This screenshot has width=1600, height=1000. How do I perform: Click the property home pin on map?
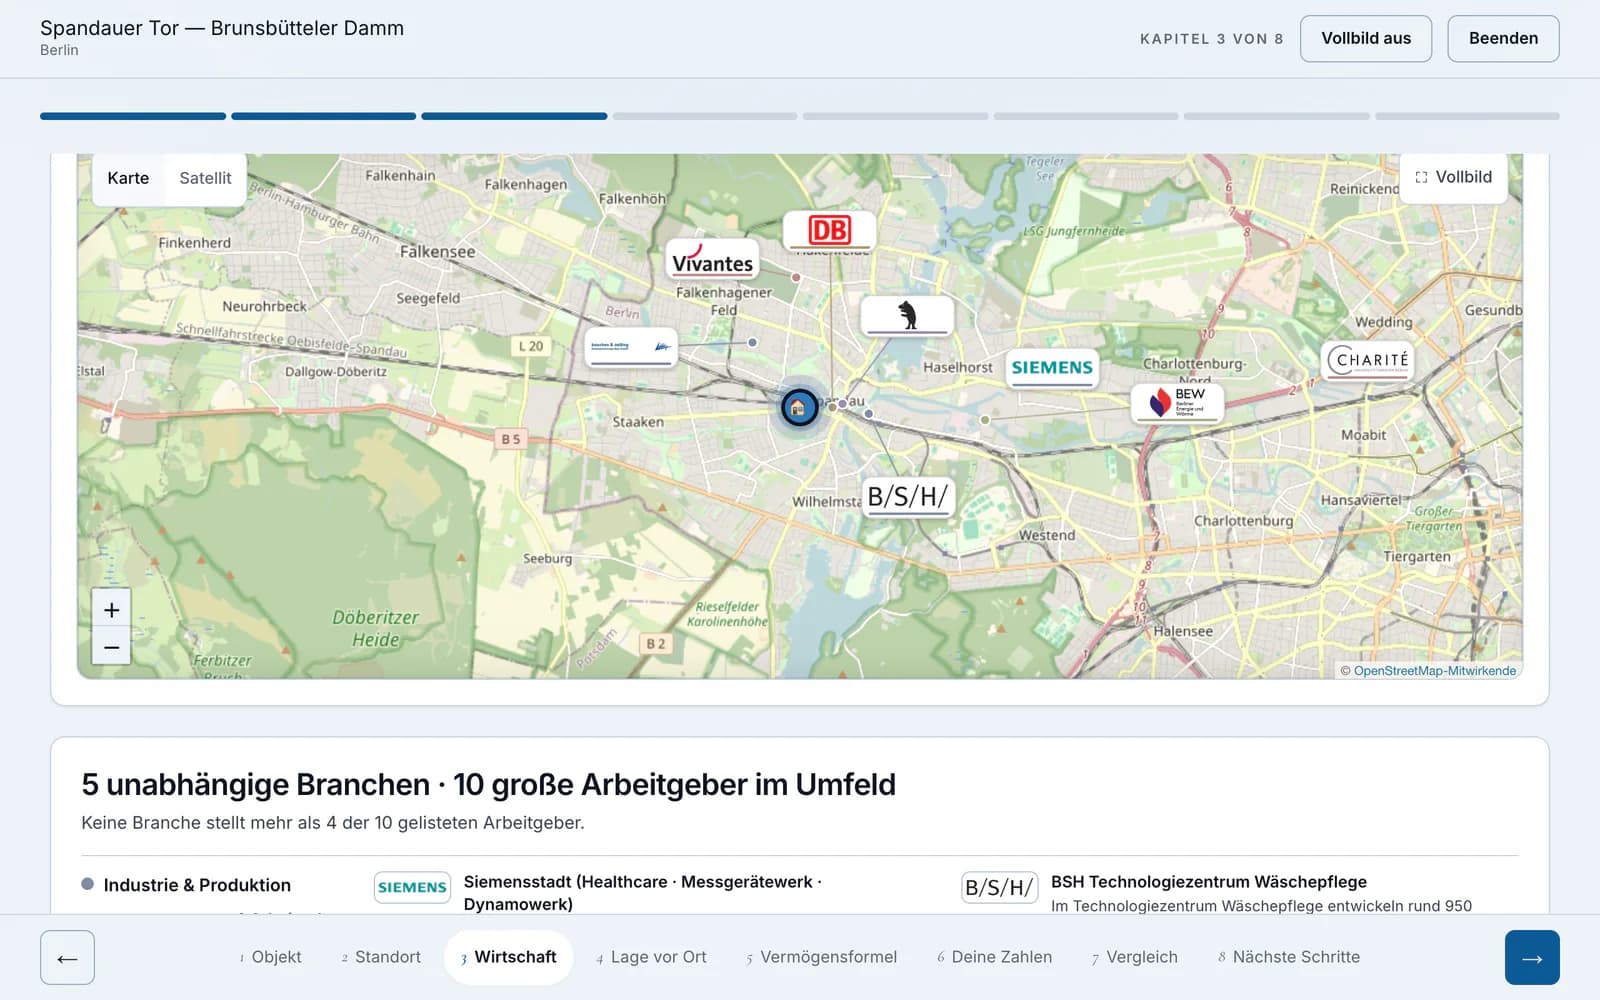(799, 407)
